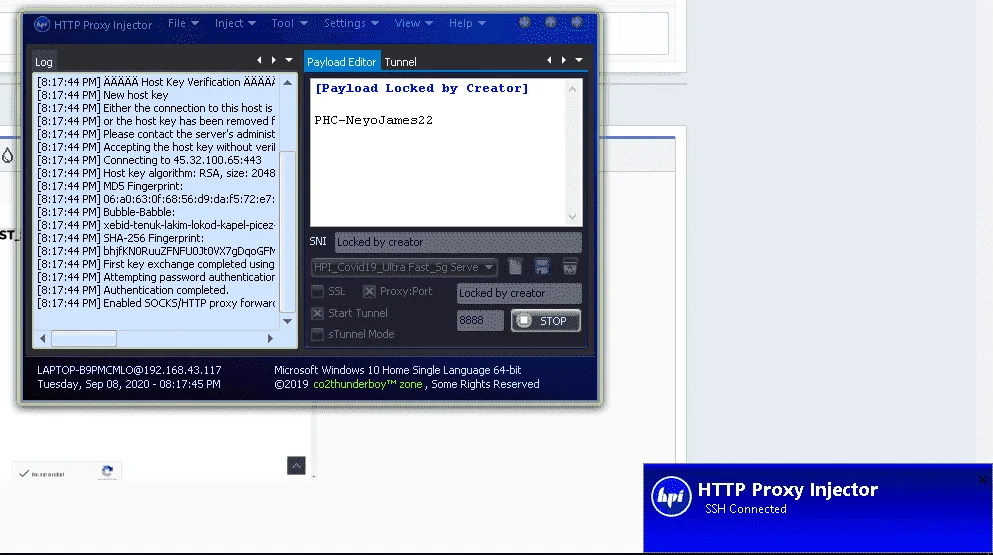This screenshot has height=555, width=993.
Task: Click the SNI field showing Locked by creator
Action: pyautogui.click(x=458, y=242)
